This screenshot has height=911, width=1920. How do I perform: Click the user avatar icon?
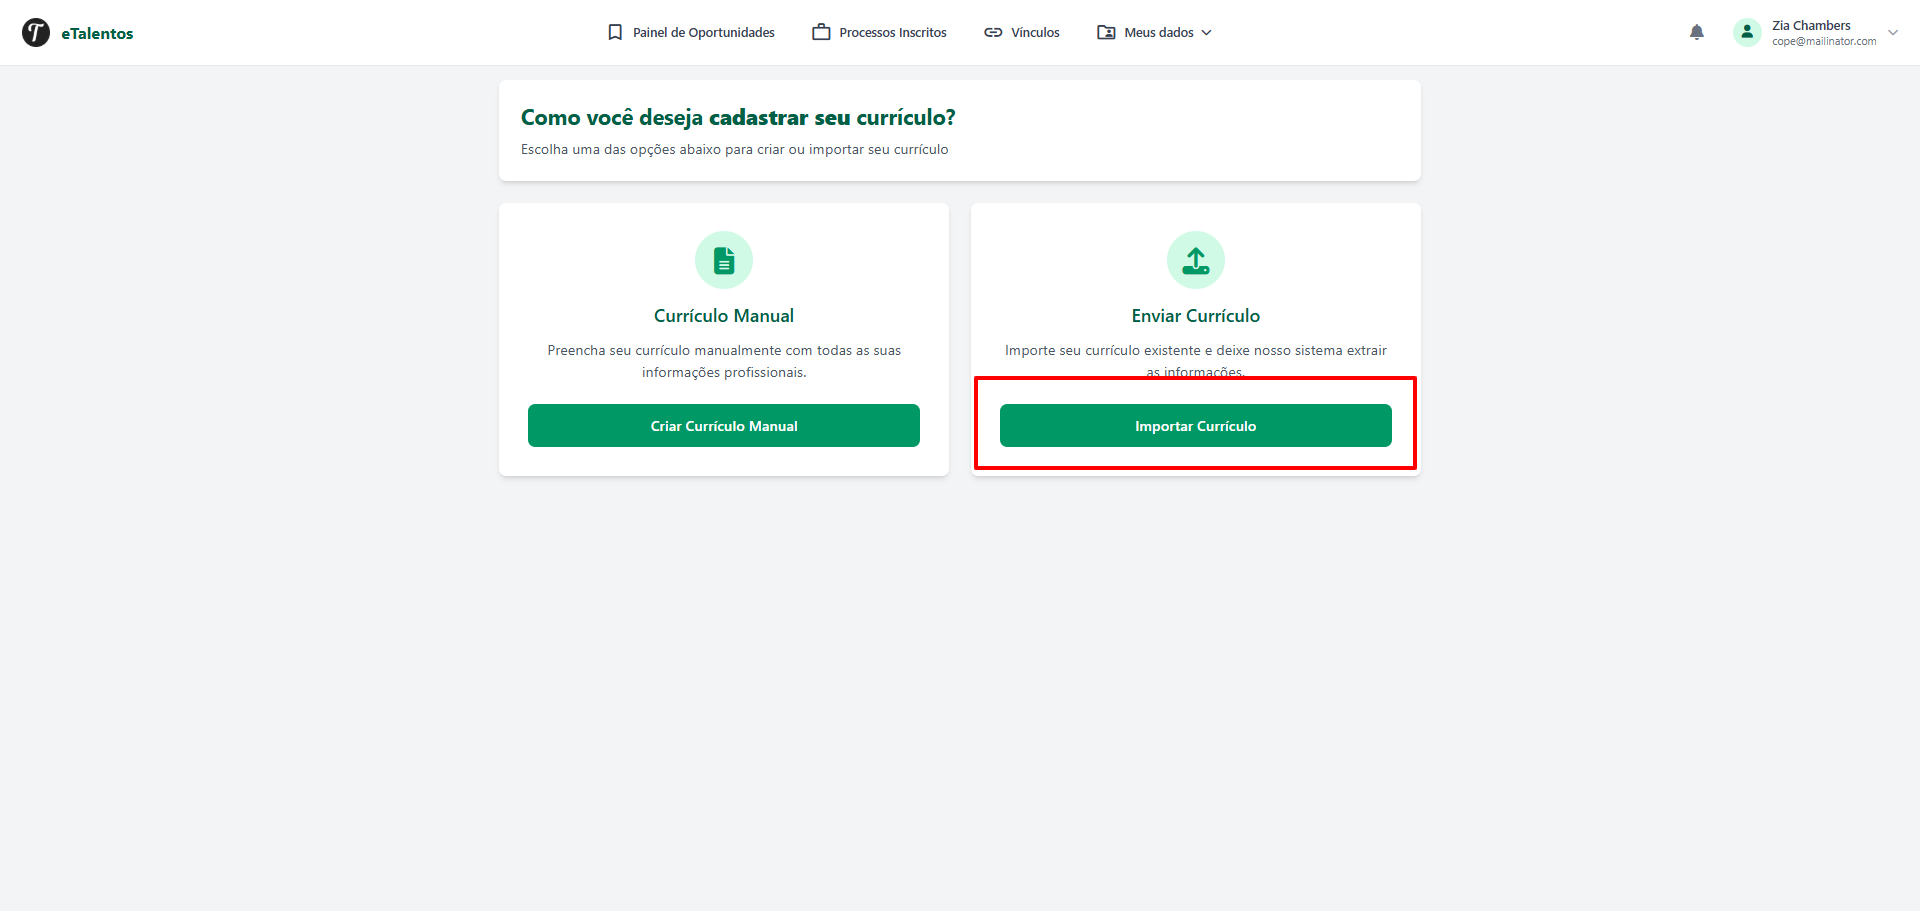pos(1747,33)
